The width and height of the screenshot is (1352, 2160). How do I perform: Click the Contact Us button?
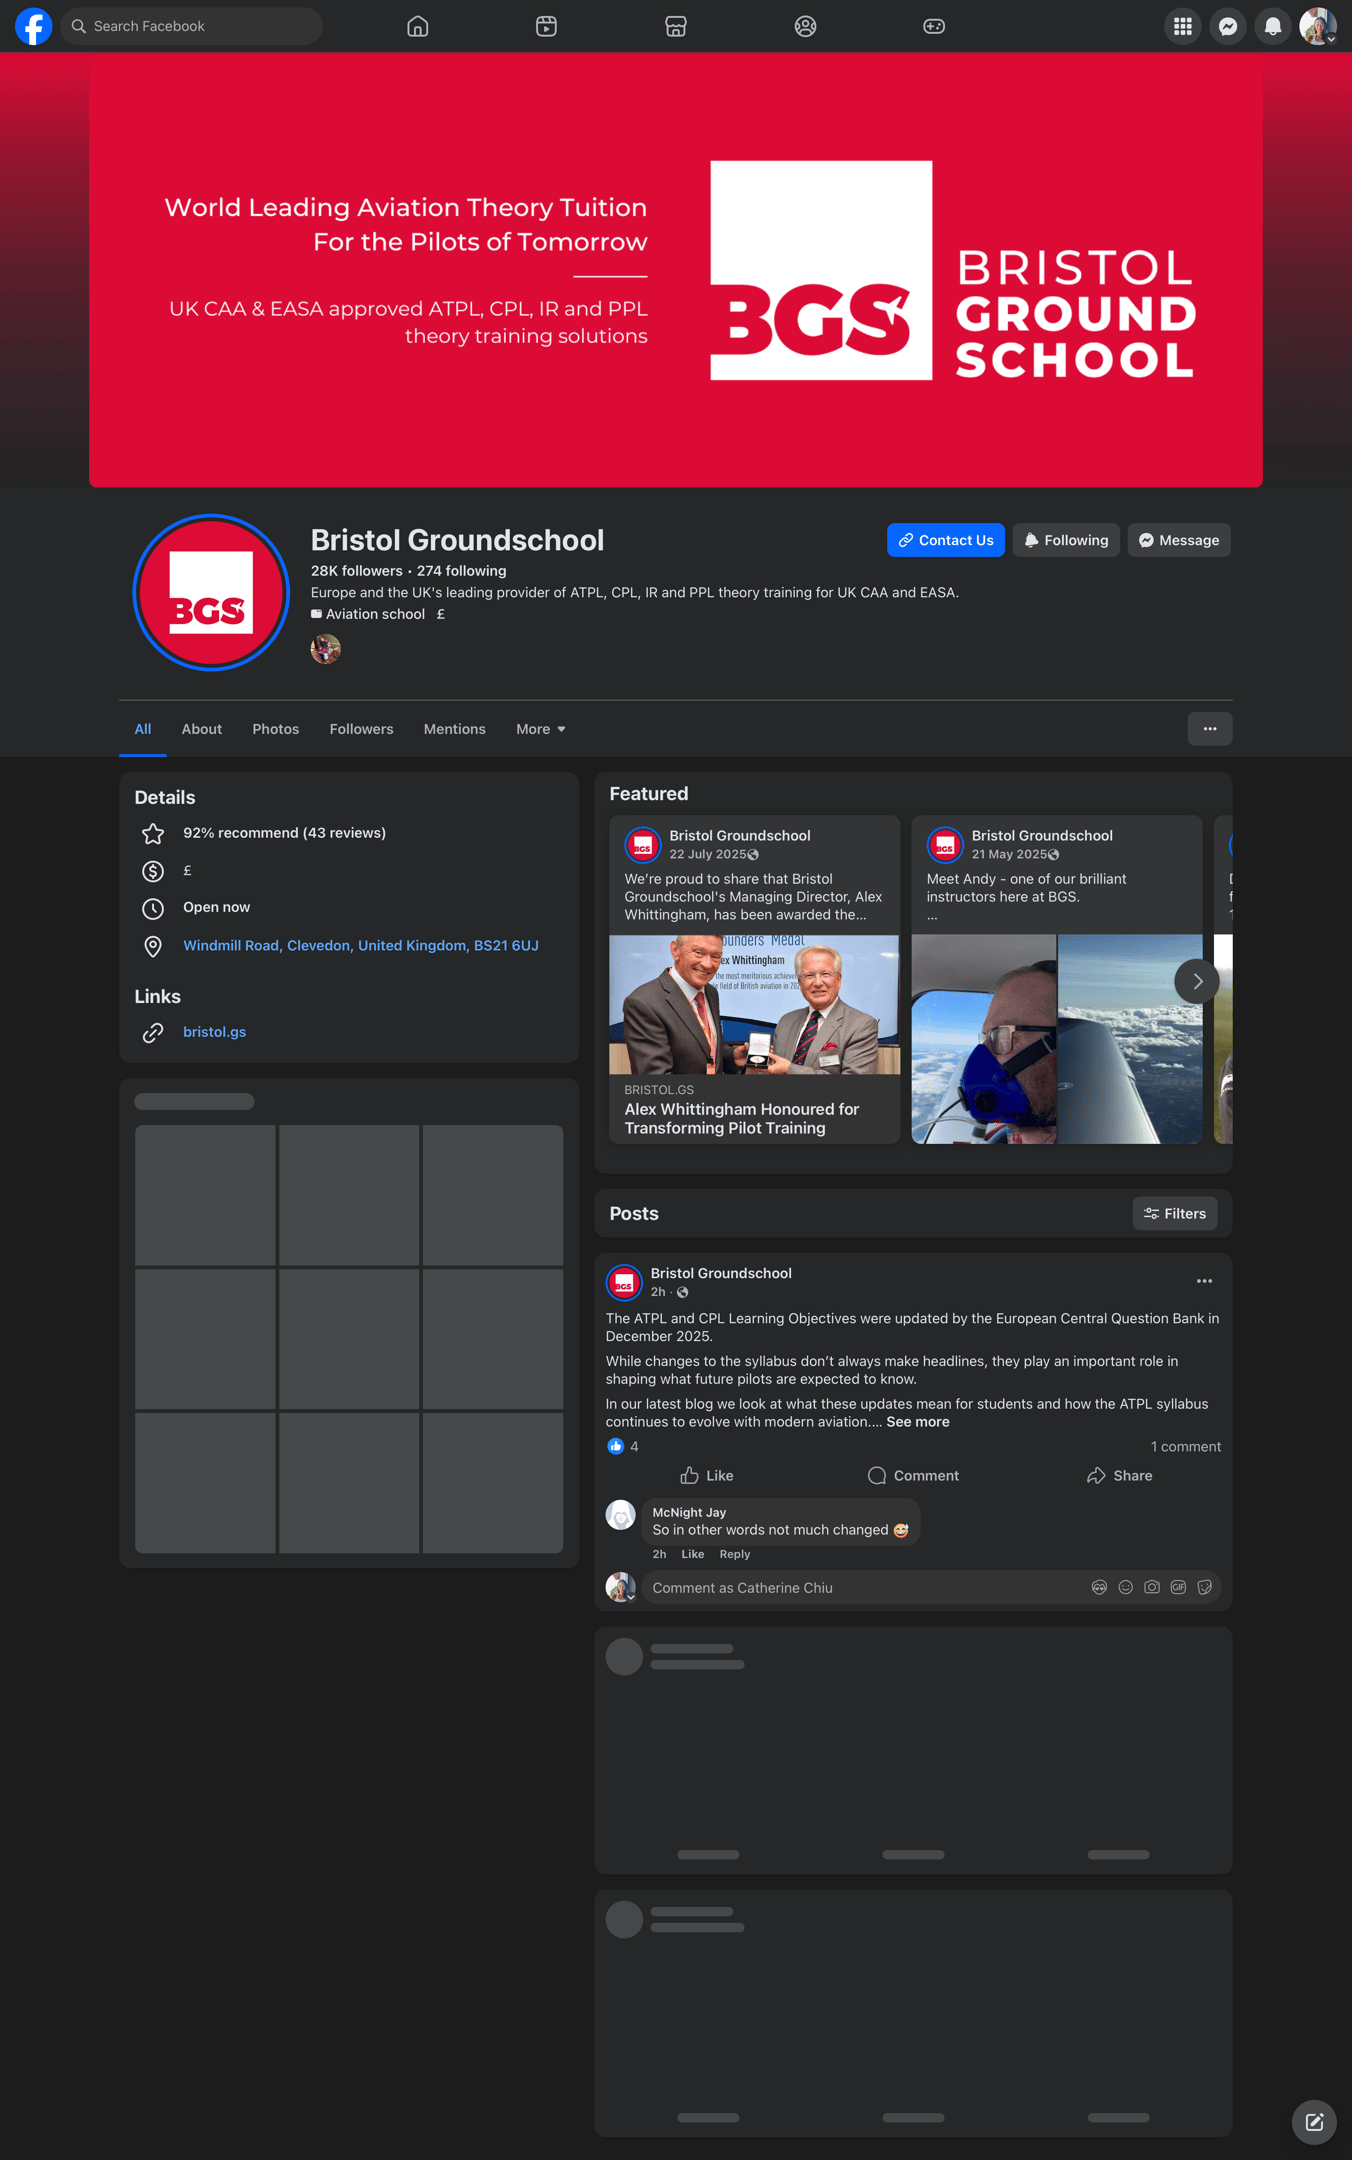946,540
